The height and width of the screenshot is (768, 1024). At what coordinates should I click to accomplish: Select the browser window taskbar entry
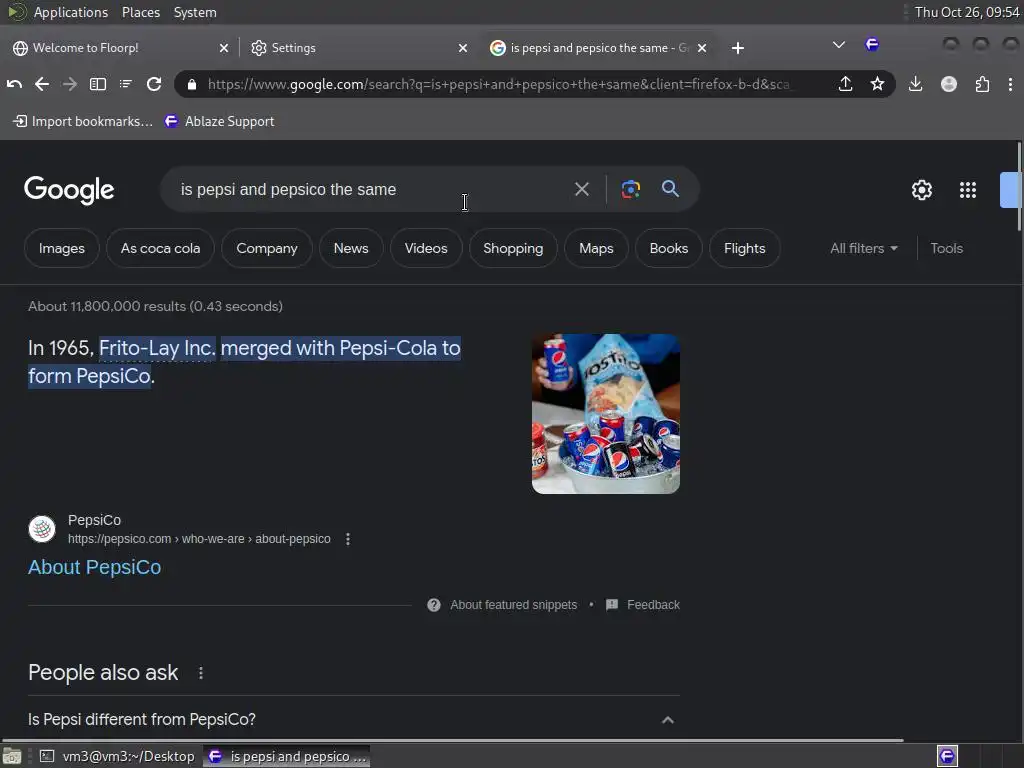tap(287, 757)
